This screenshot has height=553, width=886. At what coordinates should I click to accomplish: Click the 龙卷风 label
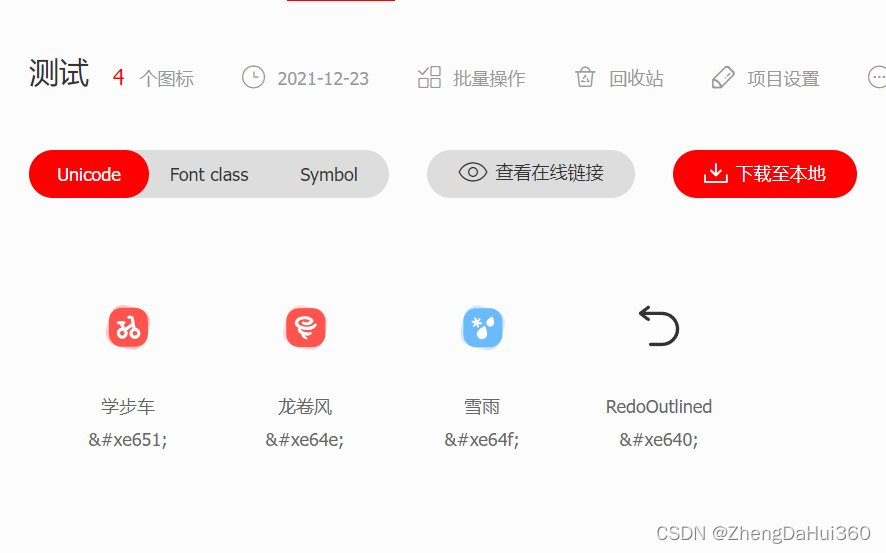(305, 407)
